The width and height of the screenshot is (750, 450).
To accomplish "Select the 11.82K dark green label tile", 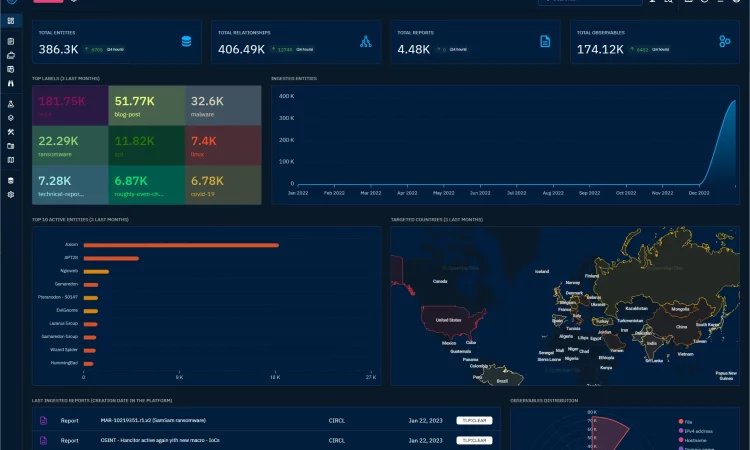I will 147,146.
